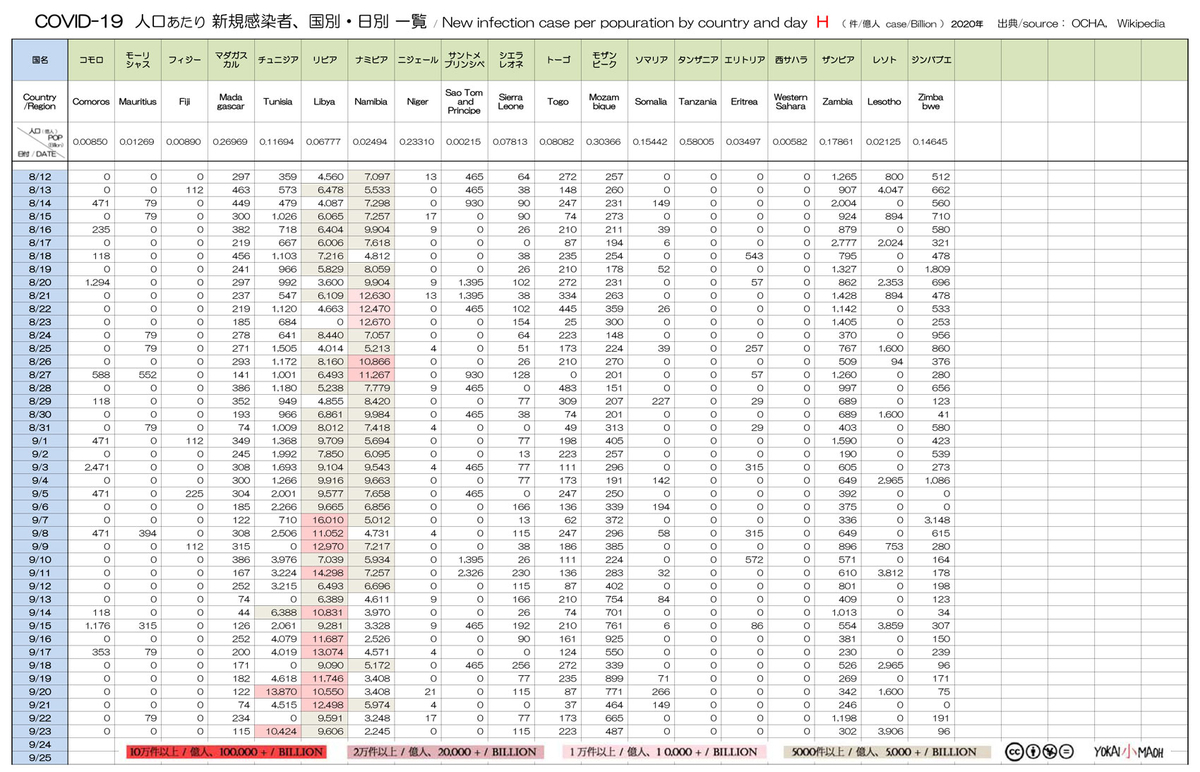The image size is (1200, 772).
Task: Click the フィジー column header
Action: 183,60
